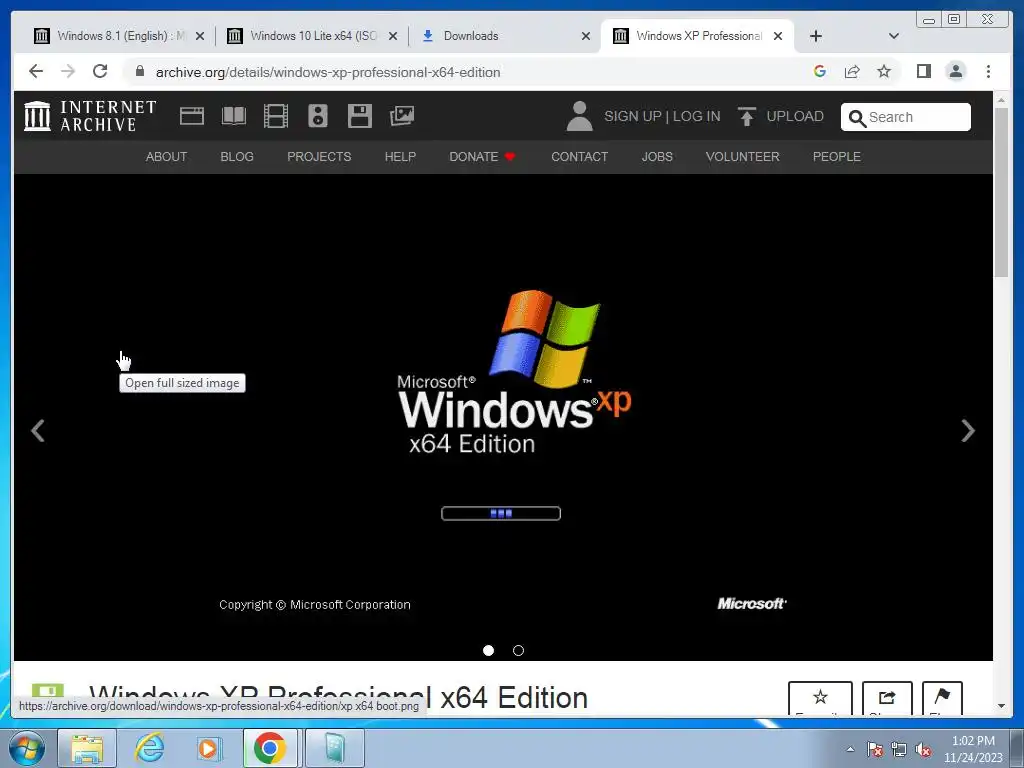The width and height of the screenshot is (1024, 768).
Task: Open the HELP menu link
Action: tap(400, 157)
